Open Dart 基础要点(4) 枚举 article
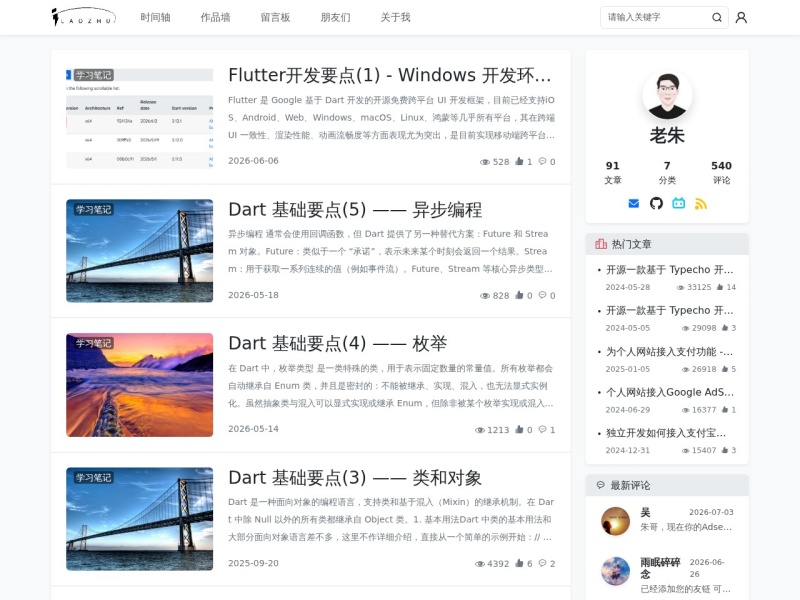800x600 pixels. pyautogui.click(x=338, y=343)
